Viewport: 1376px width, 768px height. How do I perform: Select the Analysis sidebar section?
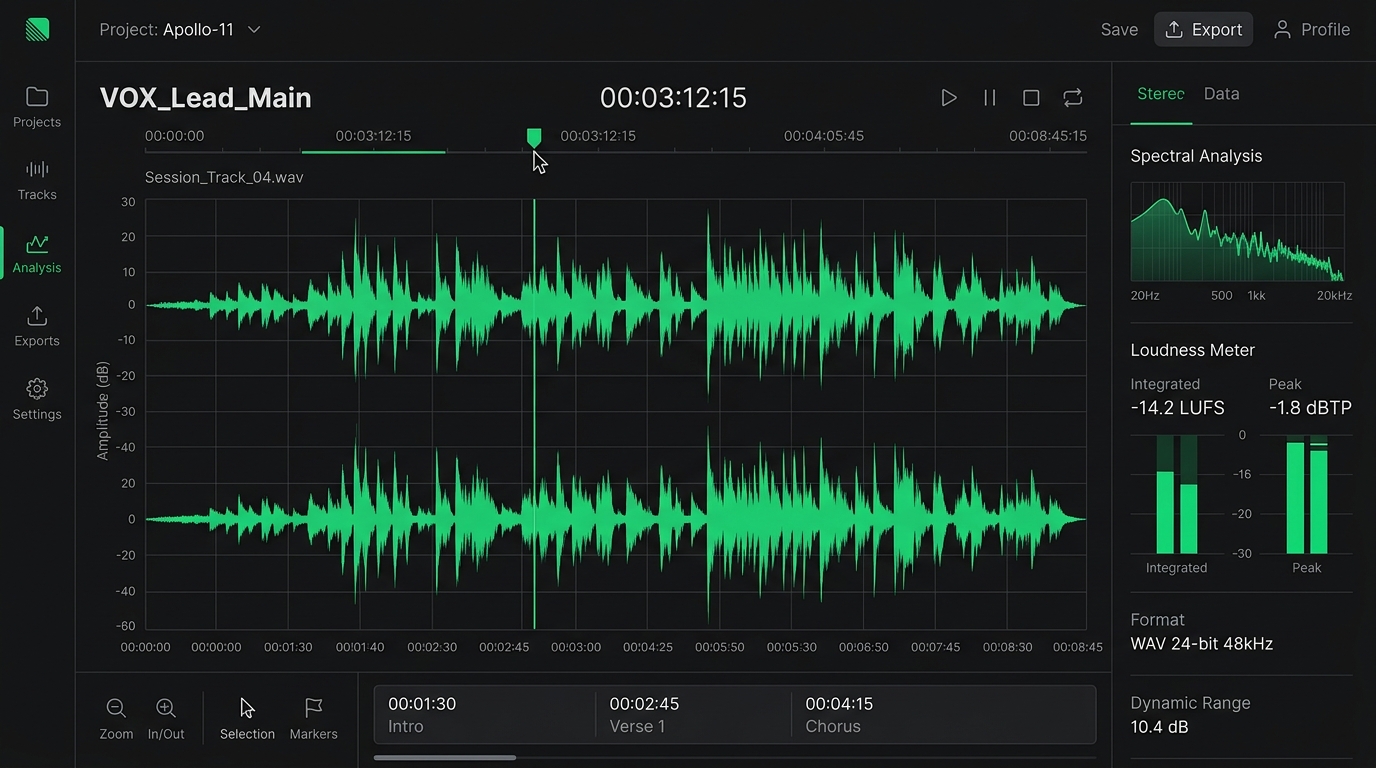(x=37, y=254)
